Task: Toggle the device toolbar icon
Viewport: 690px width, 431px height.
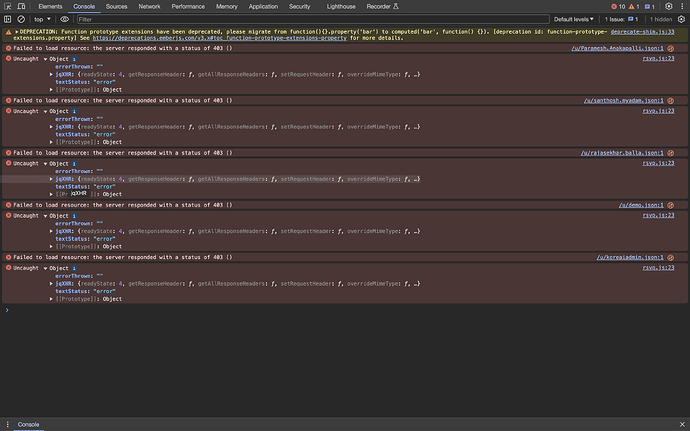Action: point(21,7)
